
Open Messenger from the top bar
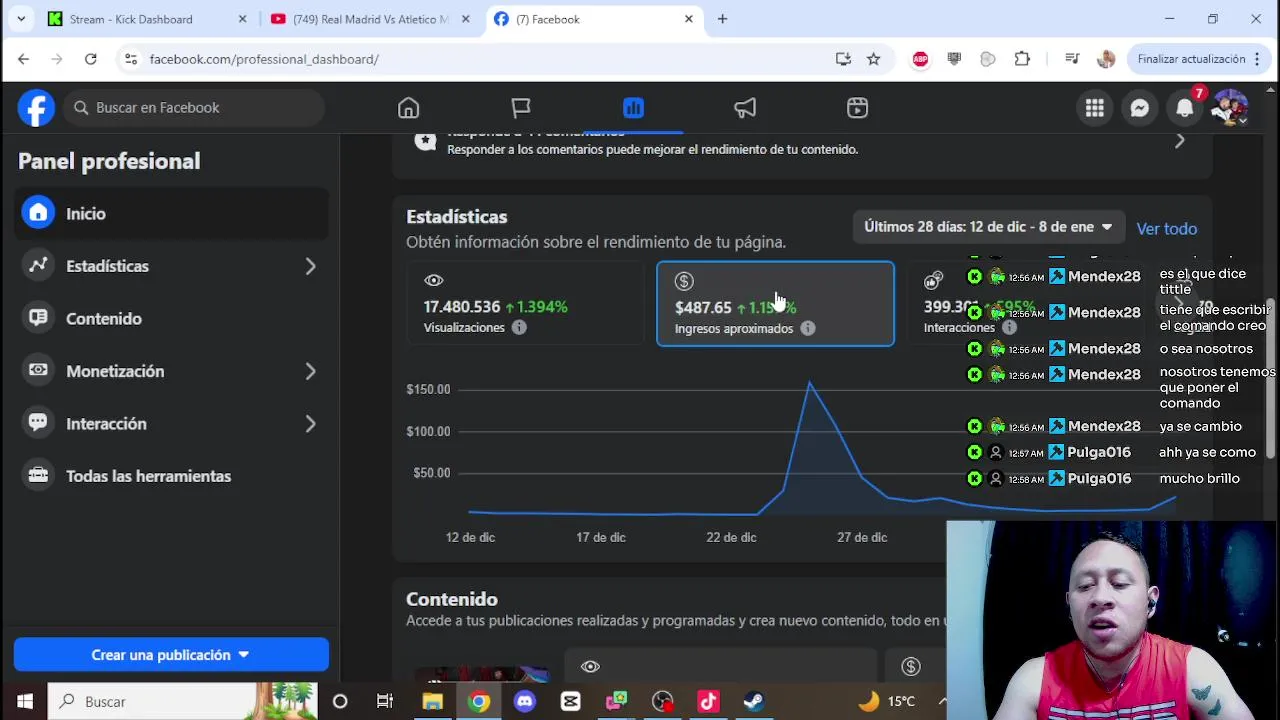coord(1140,108)
